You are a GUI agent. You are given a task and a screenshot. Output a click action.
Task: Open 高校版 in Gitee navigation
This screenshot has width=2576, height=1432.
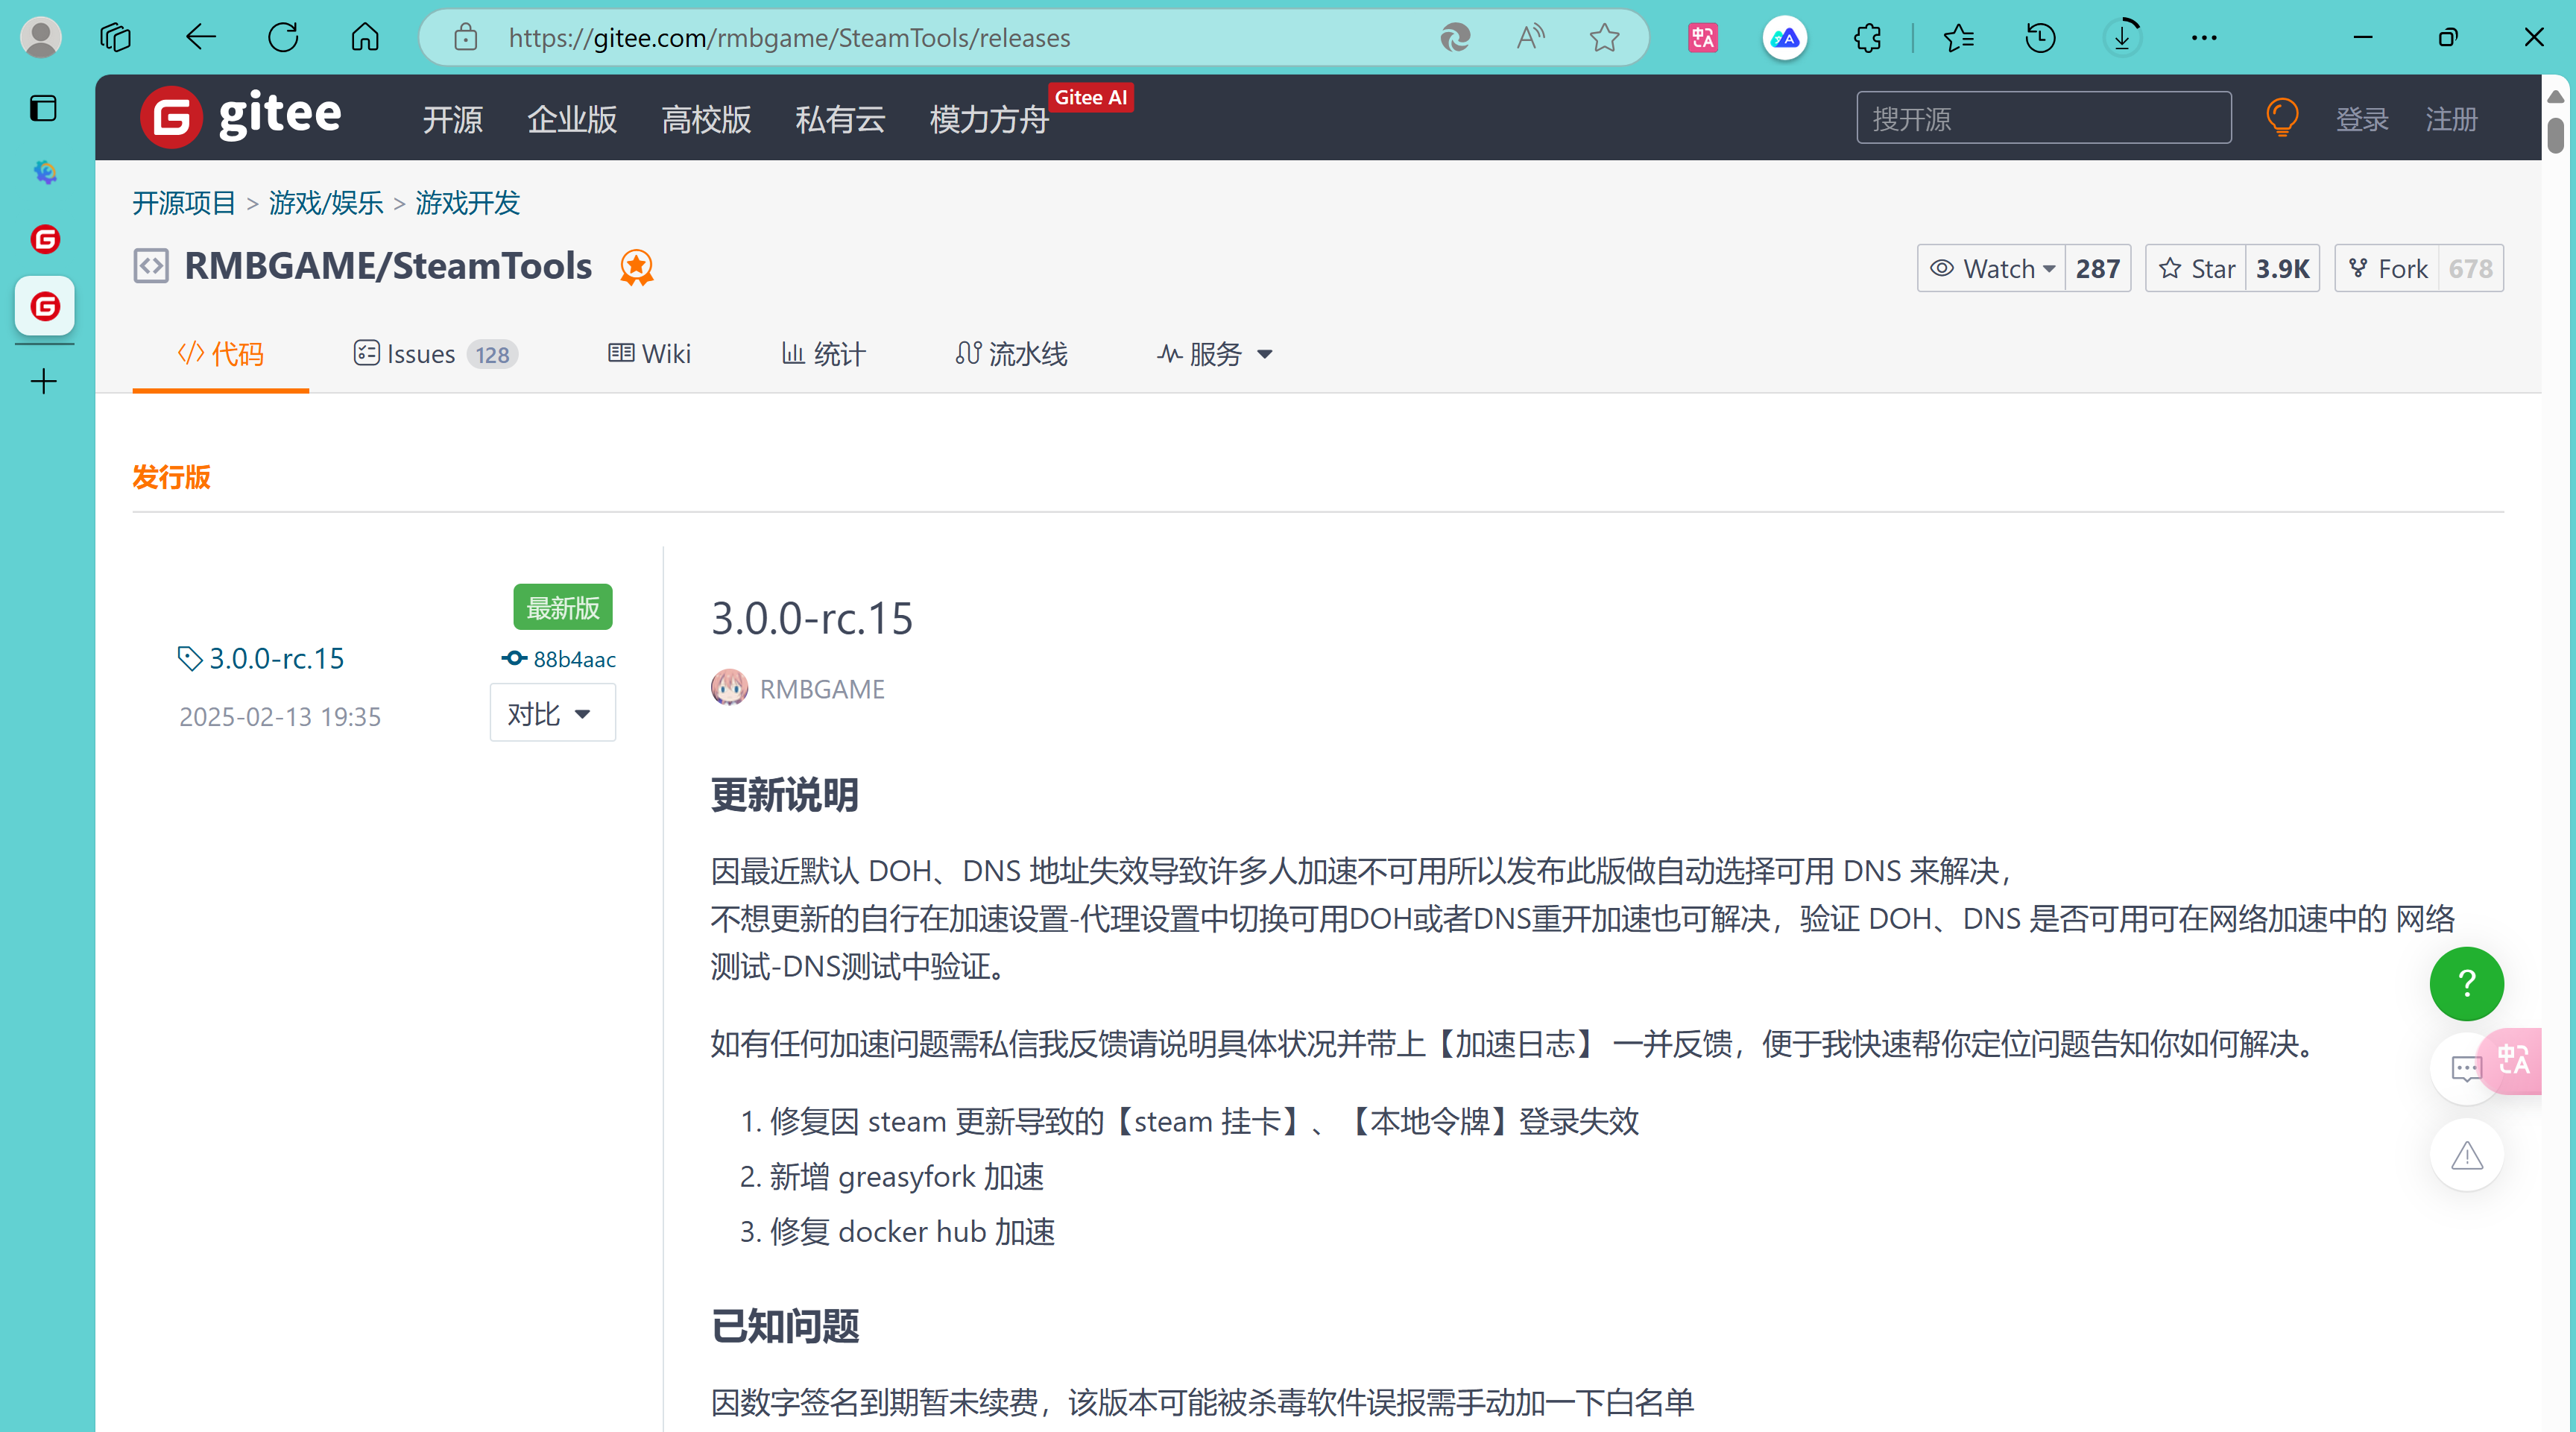pyautogui.click(x=706, y=119)
